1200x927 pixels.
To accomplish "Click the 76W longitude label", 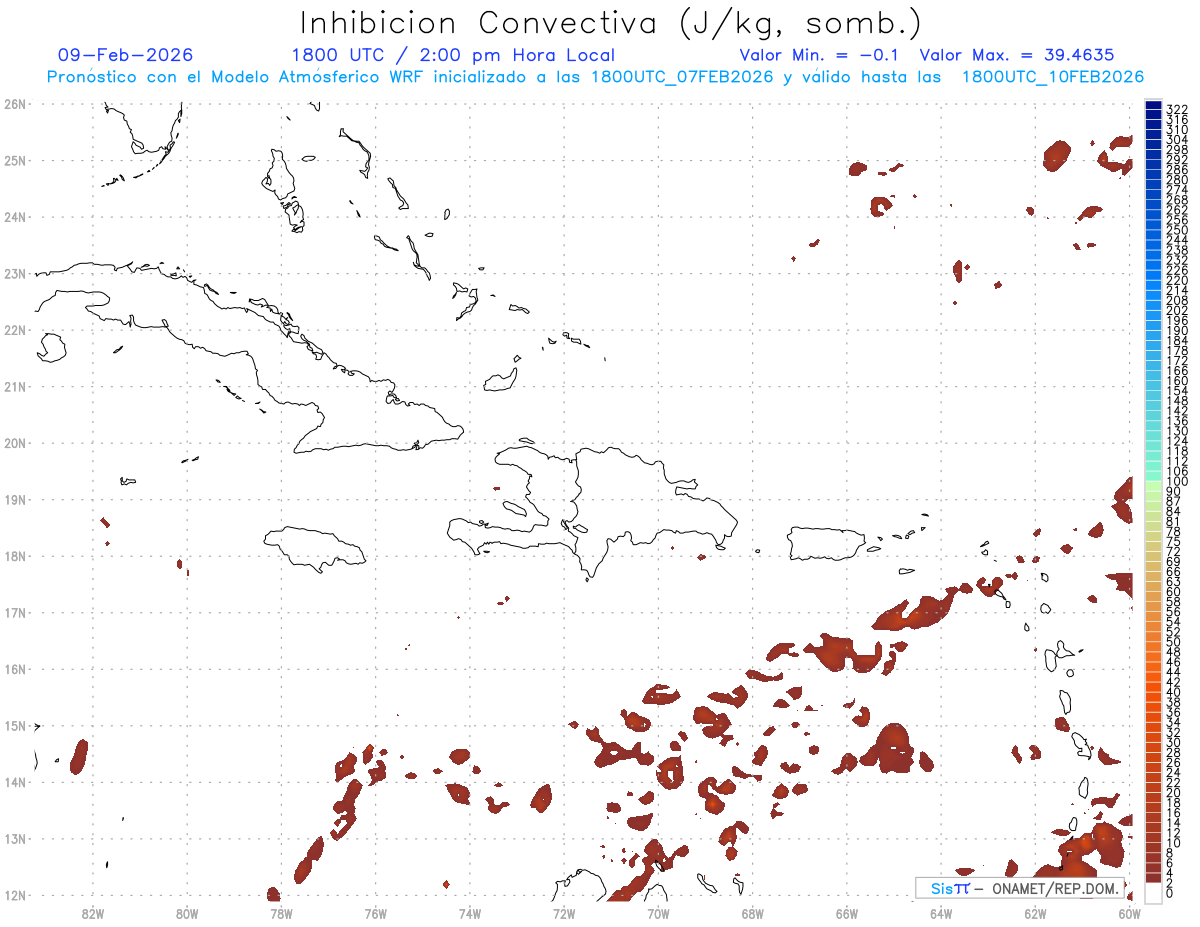I will click(376, 914).
